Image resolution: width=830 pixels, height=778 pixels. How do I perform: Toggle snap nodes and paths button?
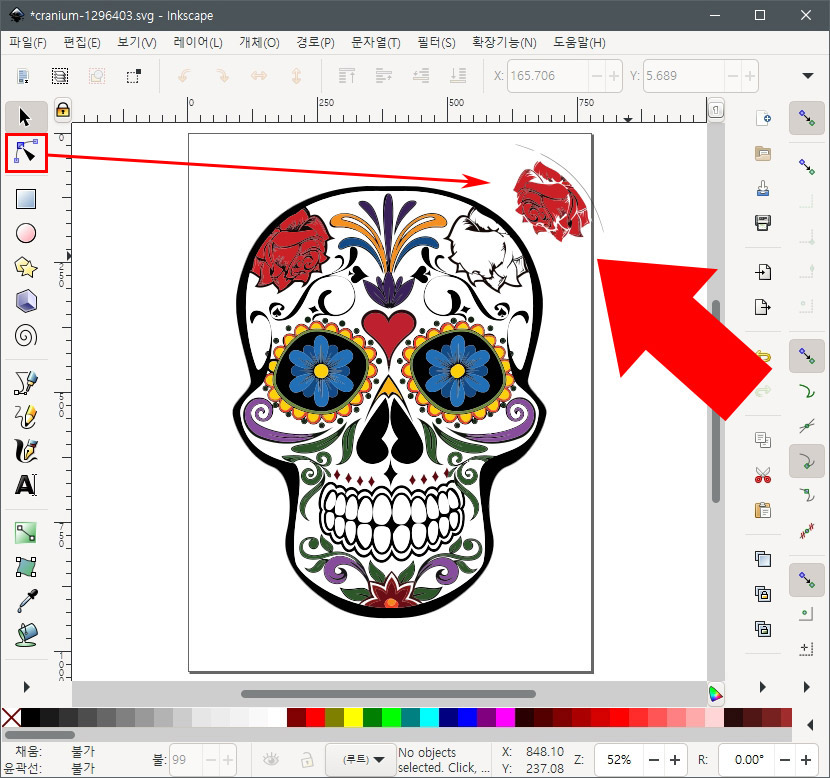point(807,355)
